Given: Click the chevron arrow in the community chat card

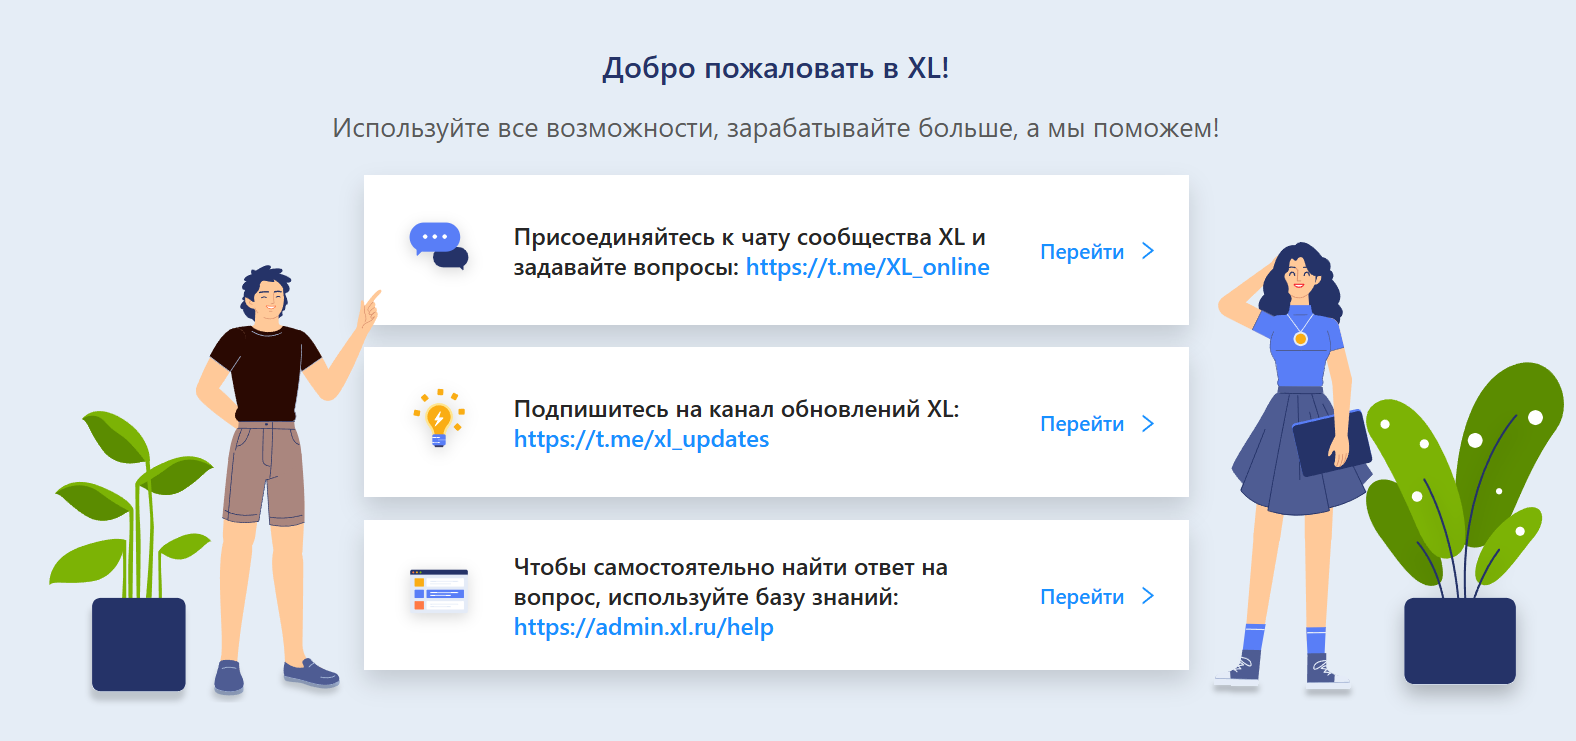Looking at the screenshot, I should click(x=1148, y=251).
